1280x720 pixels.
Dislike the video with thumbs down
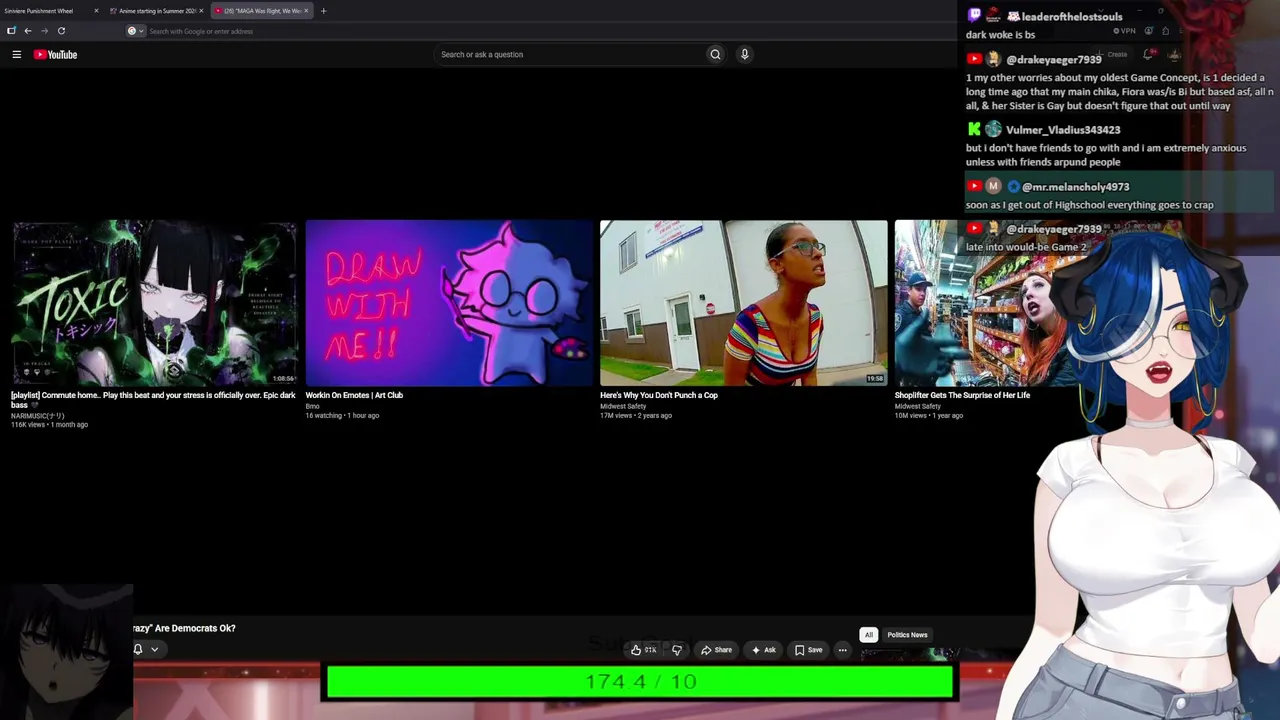tap(677, 650)
